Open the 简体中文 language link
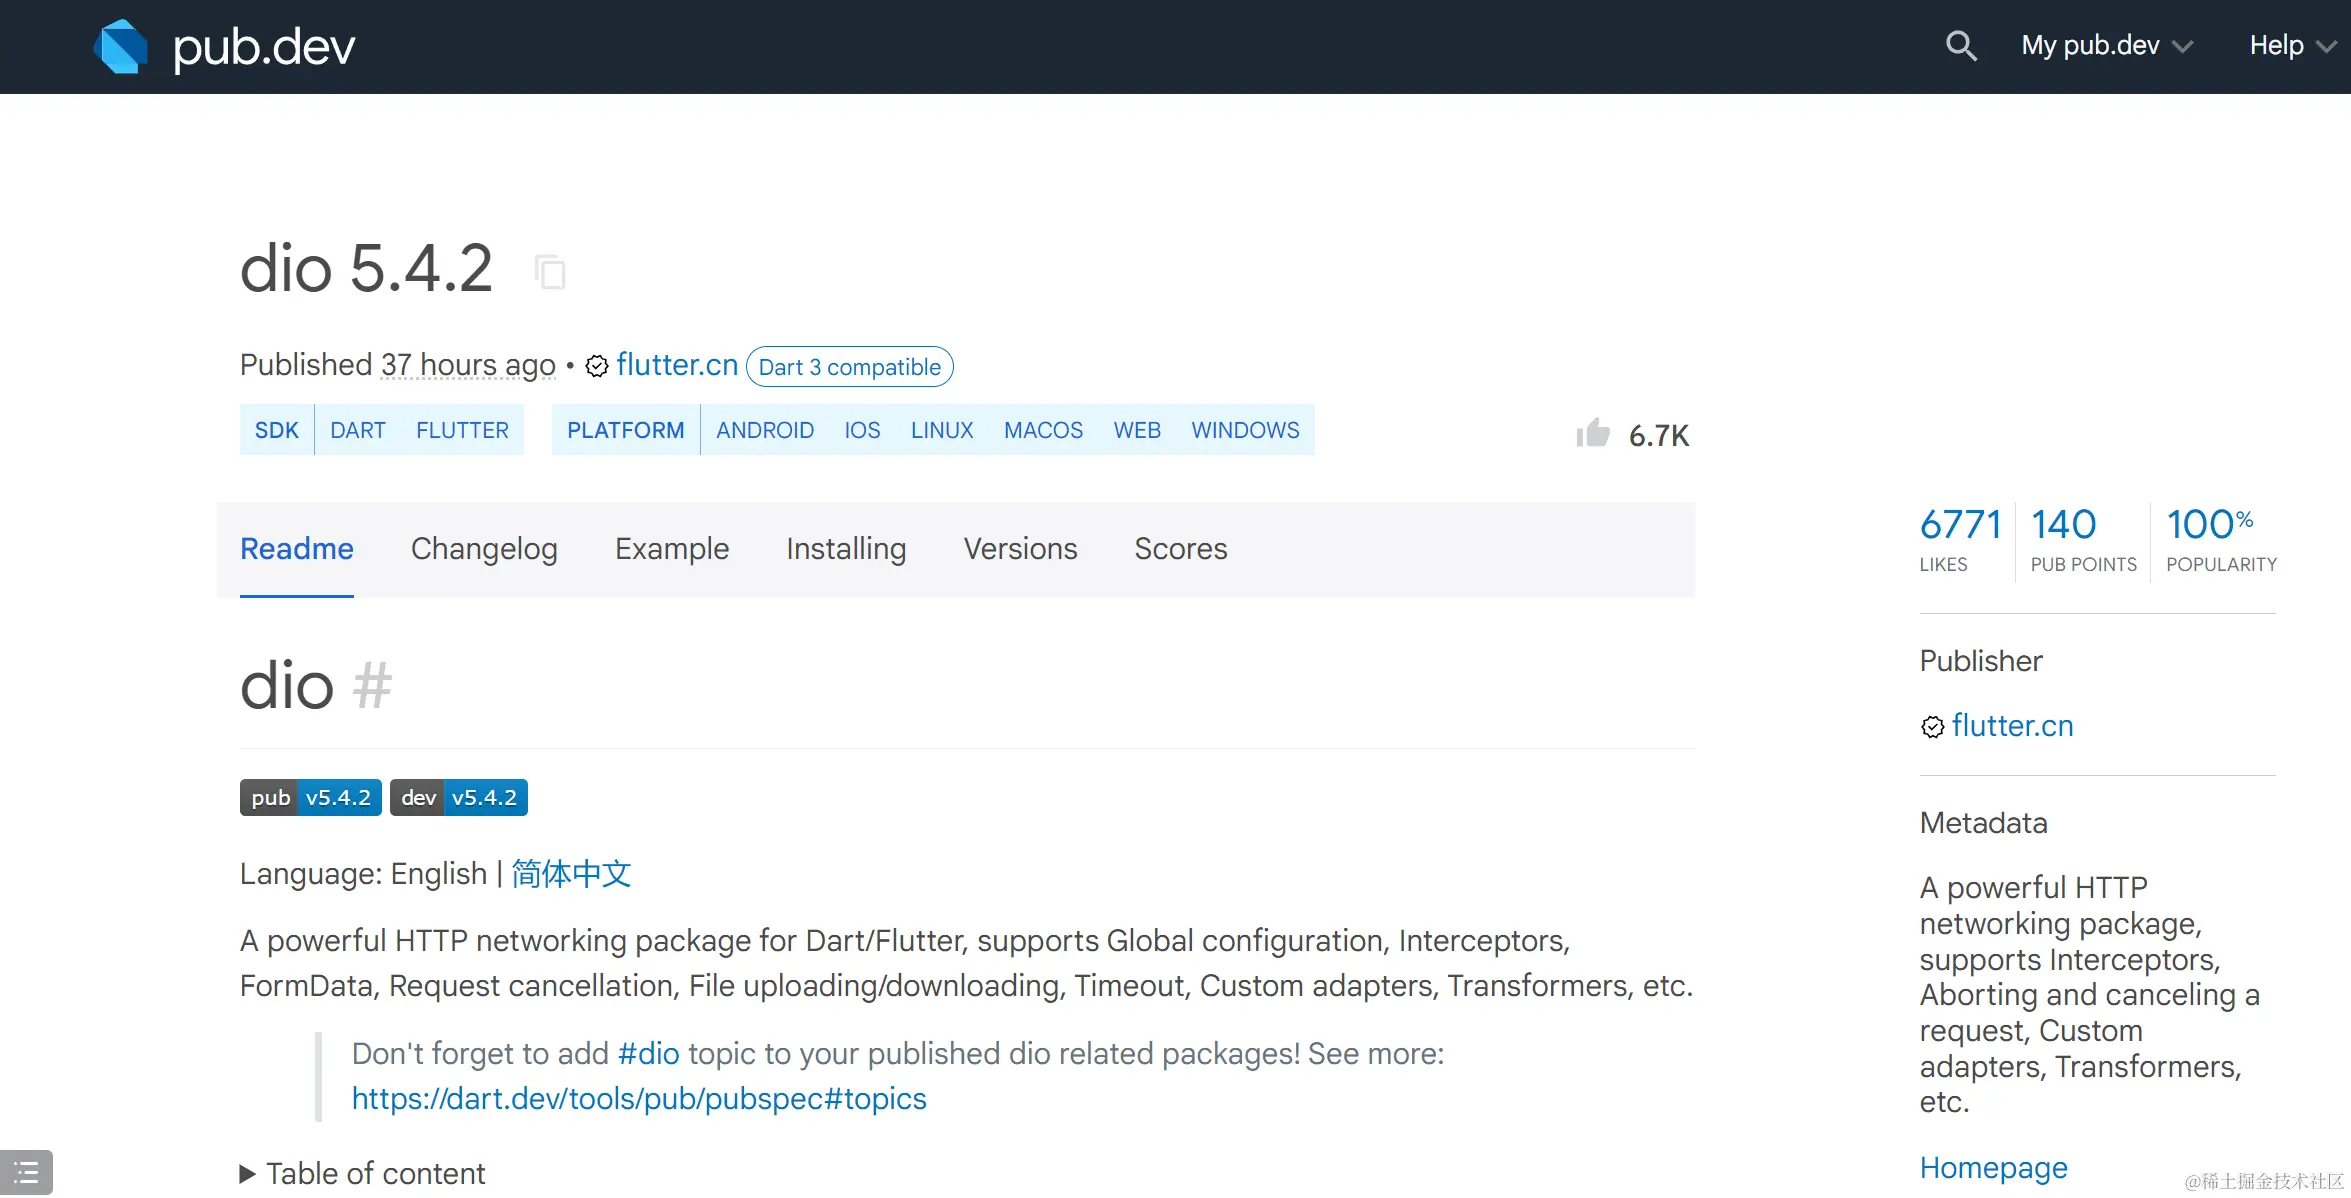2351x1198 pixels. tap(571, 874)
